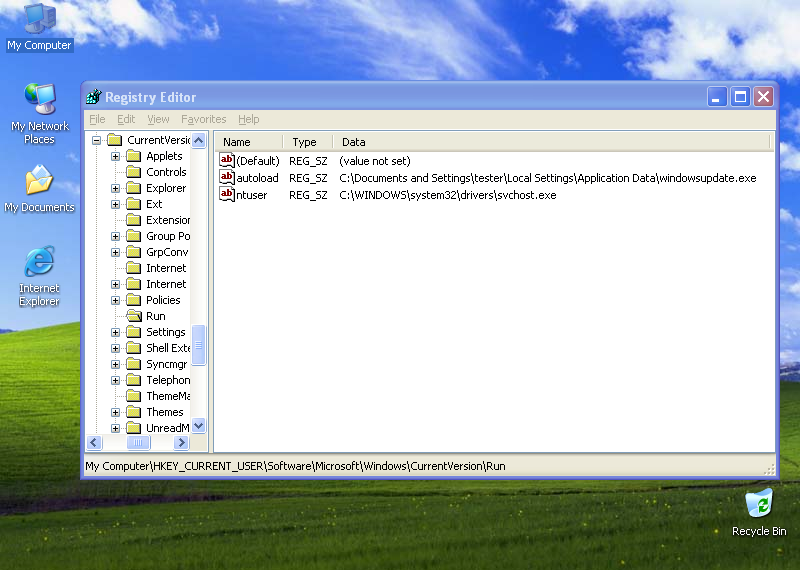Click the Themes folder icon
Viewport: 800px width, 570px height.
pyautogui.click(x=134, y=412)
